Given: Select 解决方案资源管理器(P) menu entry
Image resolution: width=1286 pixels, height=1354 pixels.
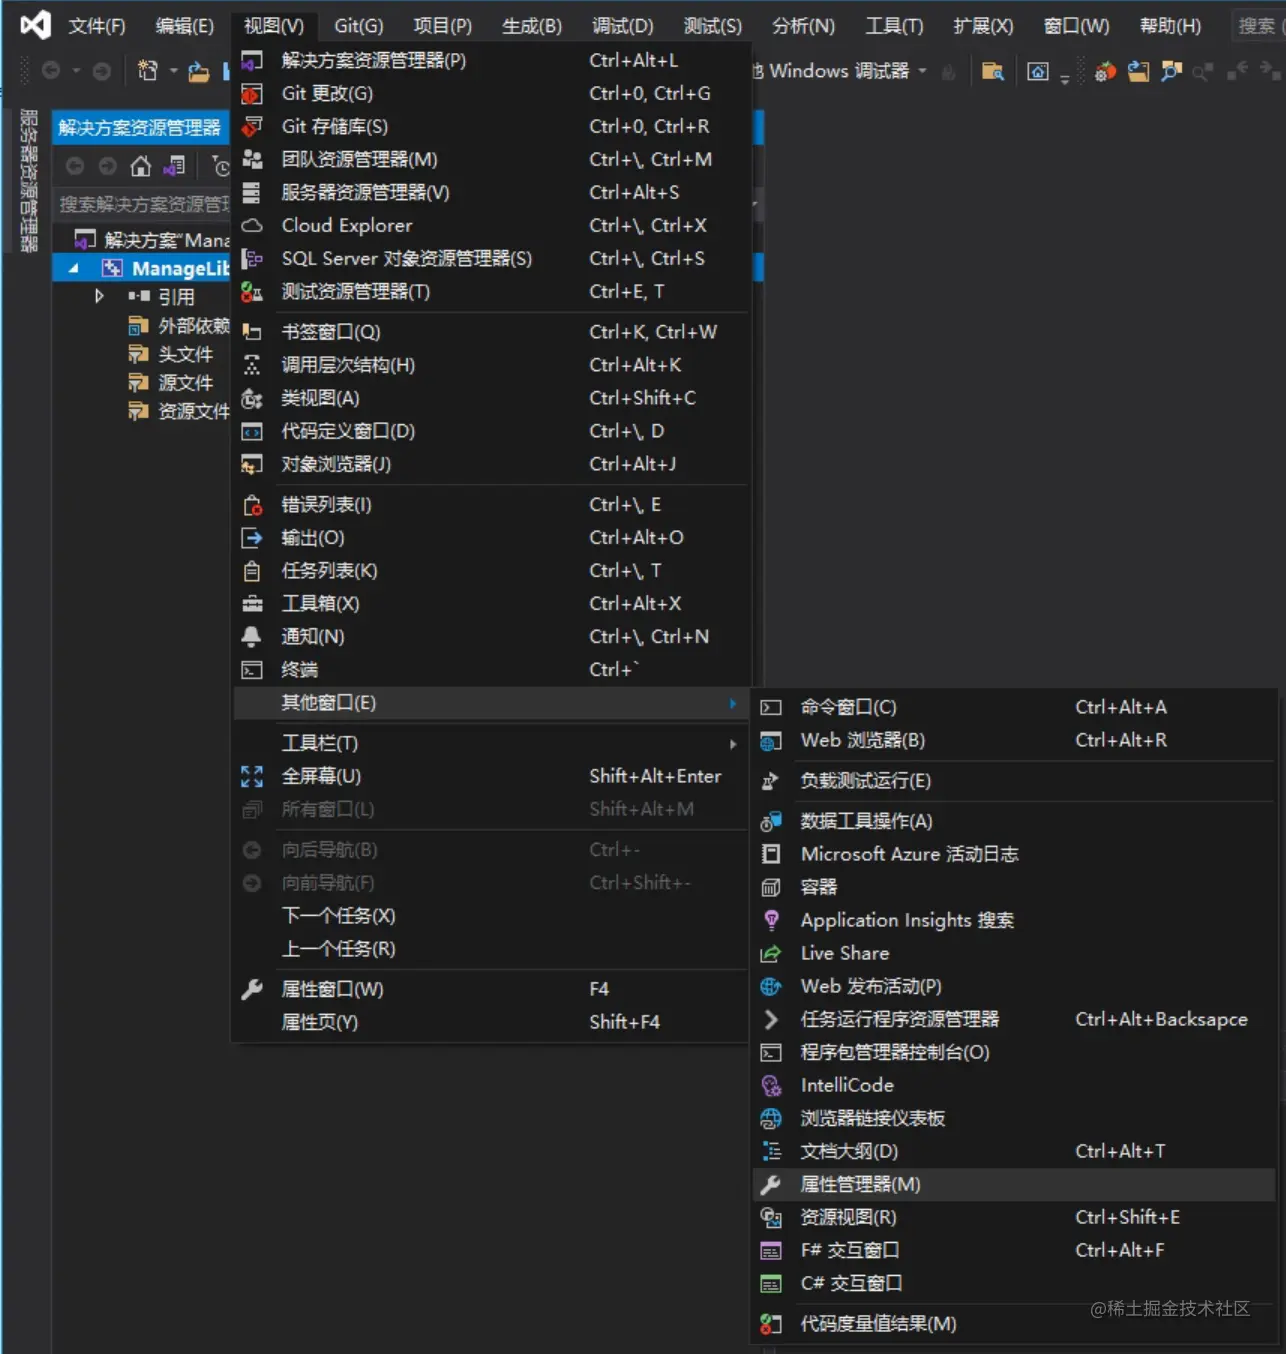Looking at the screenshot, I should [x=490, y=61].
